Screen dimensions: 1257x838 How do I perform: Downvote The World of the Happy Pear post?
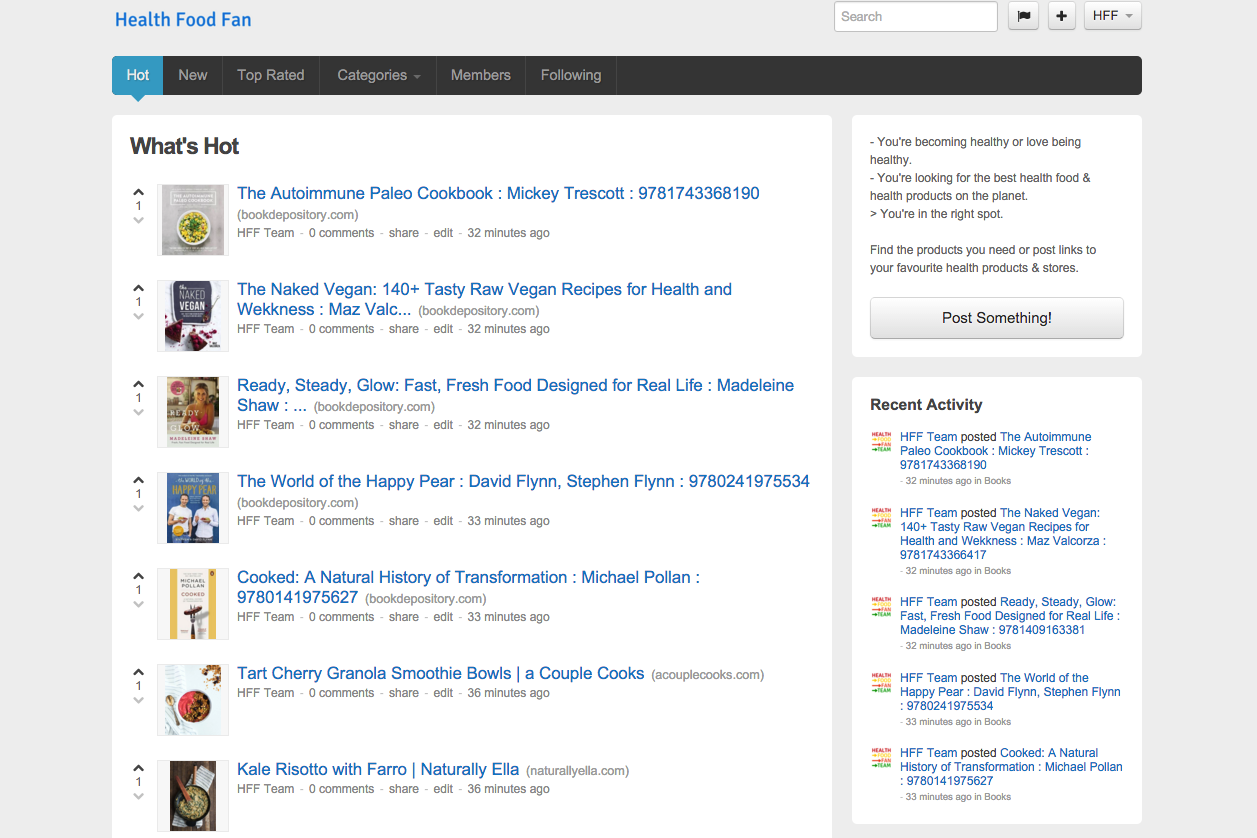(x=139, y=508)
